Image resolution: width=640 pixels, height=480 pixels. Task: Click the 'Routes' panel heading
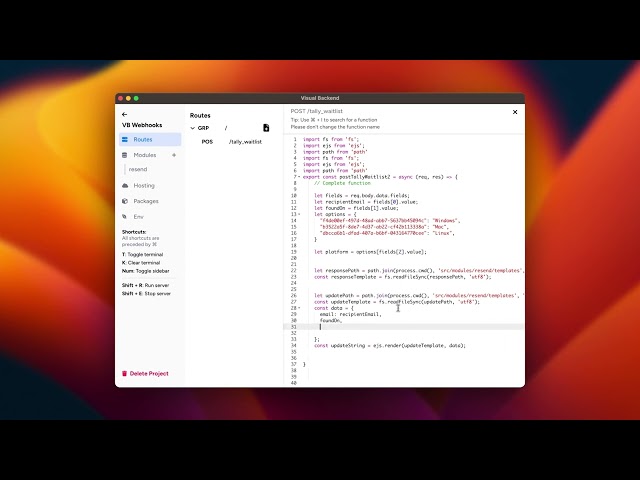coord(200,116)
